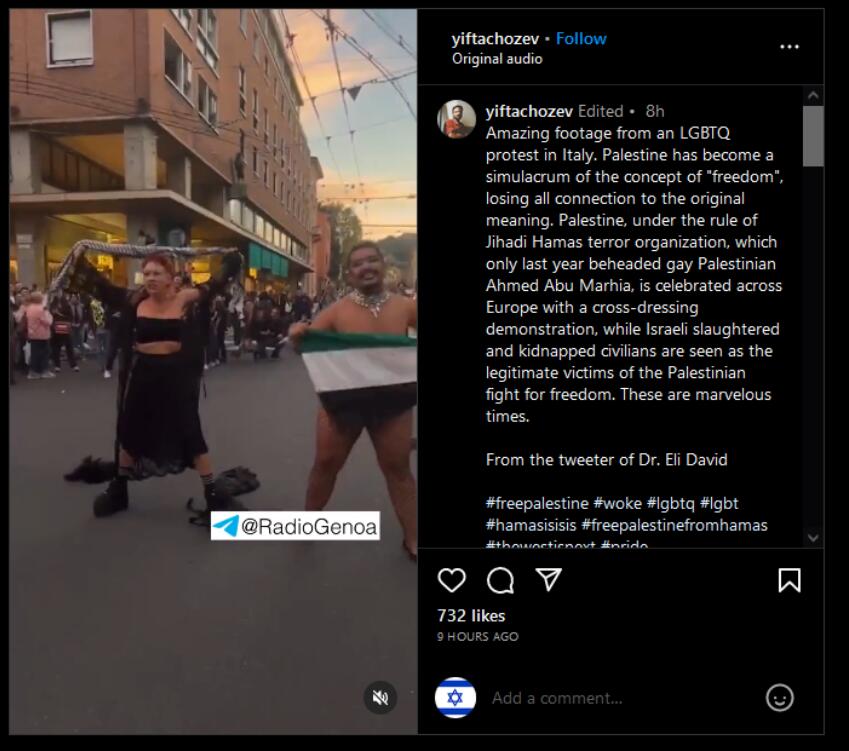Click the caption scrollbar thumb
The height and width of the screenshot is (751, 849).
pos(813,136)
